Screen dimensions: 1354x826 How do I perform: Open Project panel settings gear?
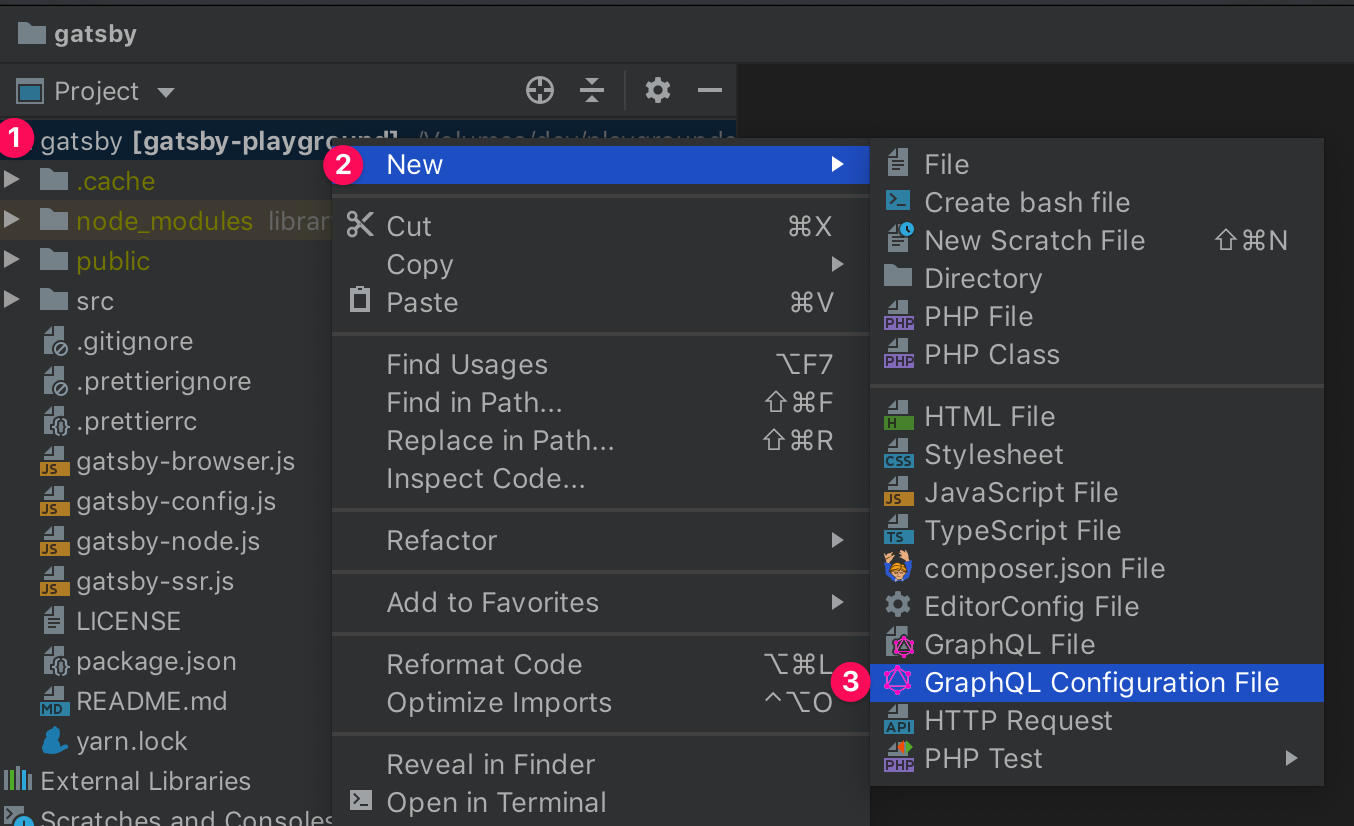click(657, 91)
